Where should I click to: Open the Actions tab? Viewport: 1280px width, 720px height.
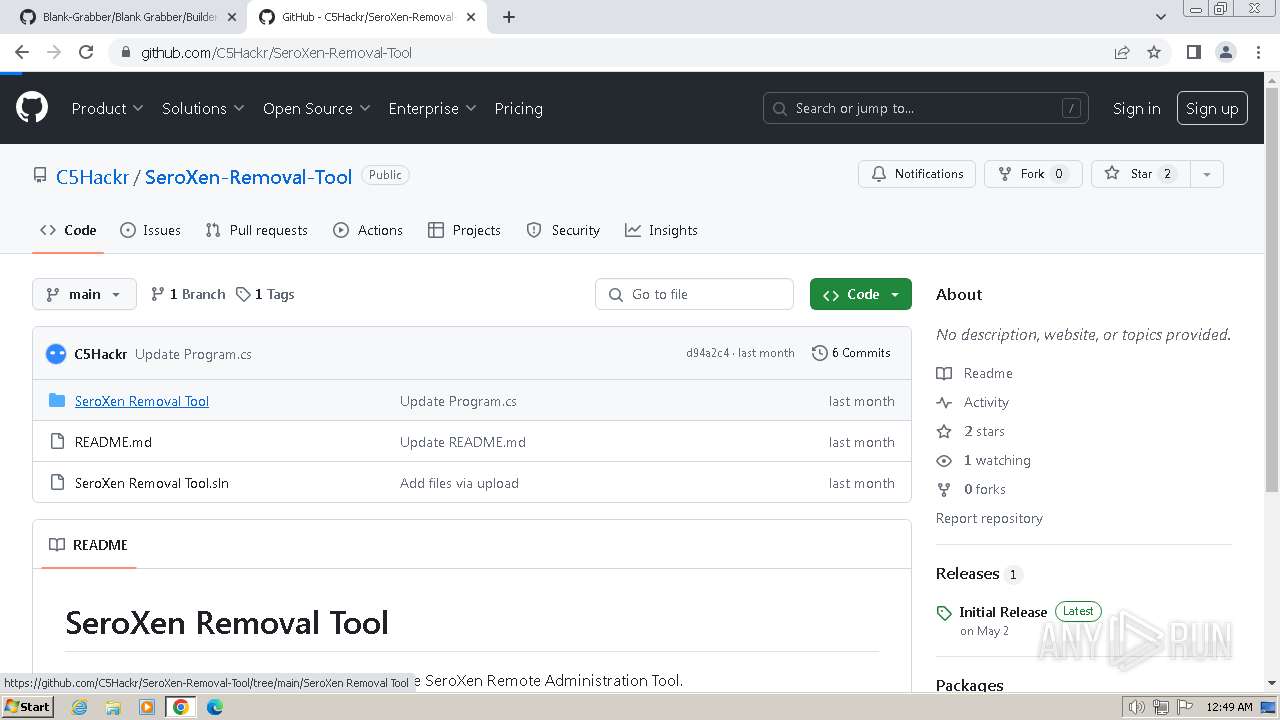(368, 230)
